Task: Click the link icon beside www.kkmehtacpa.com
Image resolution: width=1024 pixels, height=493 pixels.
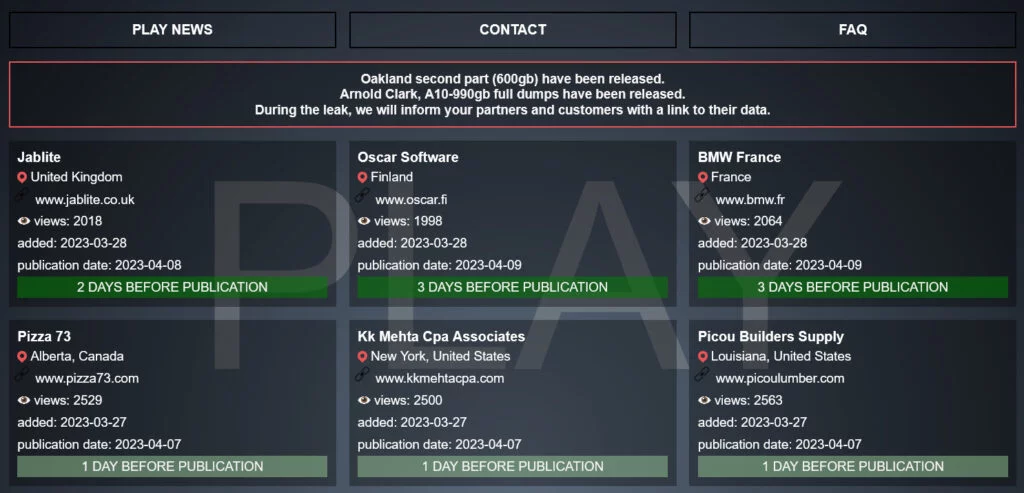Action: (362, 376)
